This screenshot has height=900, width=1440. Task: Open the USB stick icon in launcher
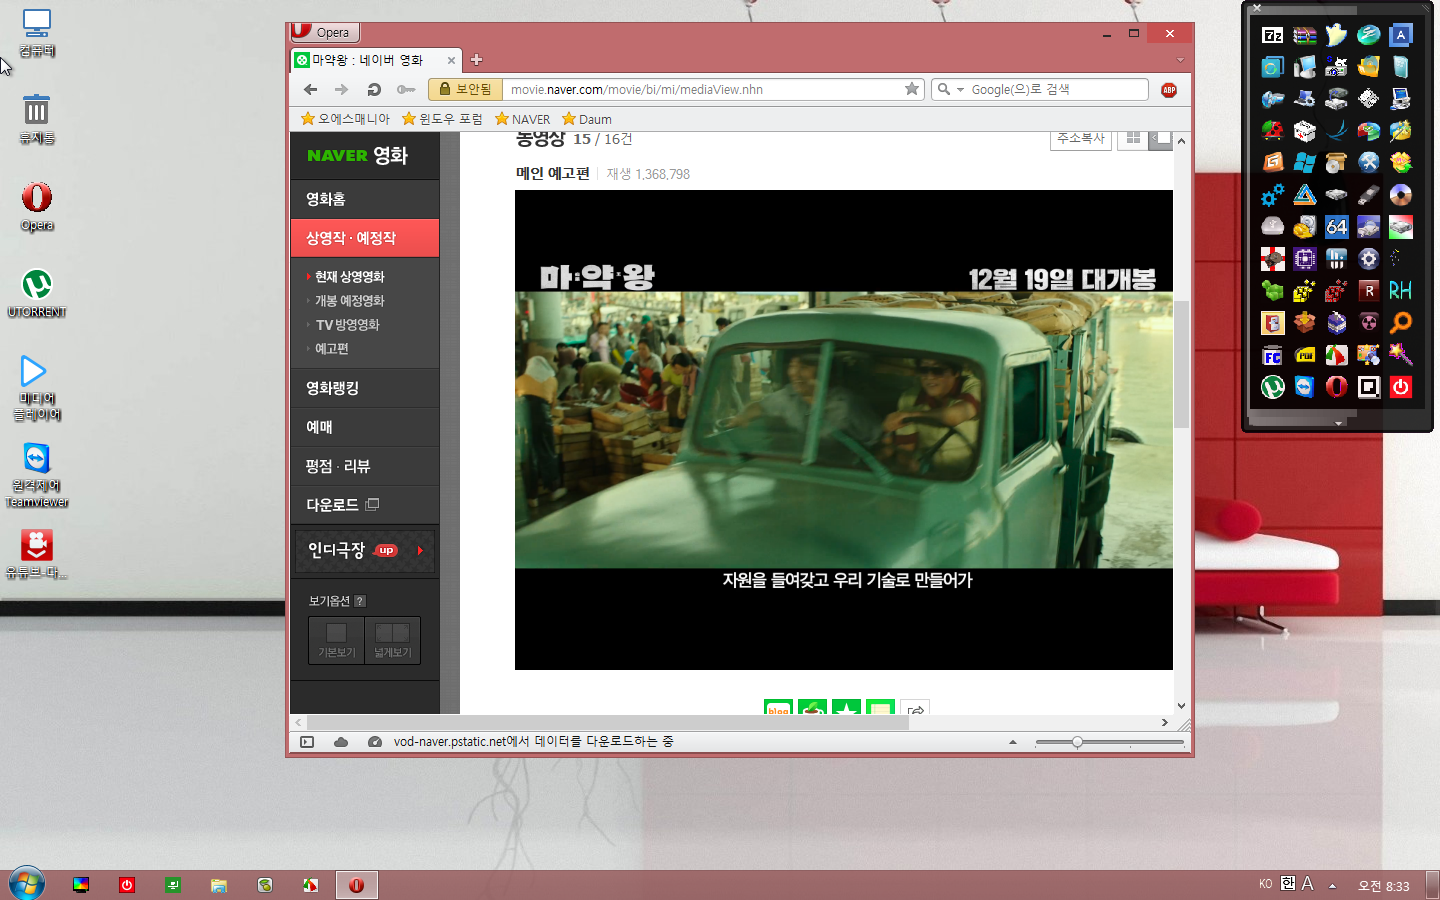click(1369, 195)
